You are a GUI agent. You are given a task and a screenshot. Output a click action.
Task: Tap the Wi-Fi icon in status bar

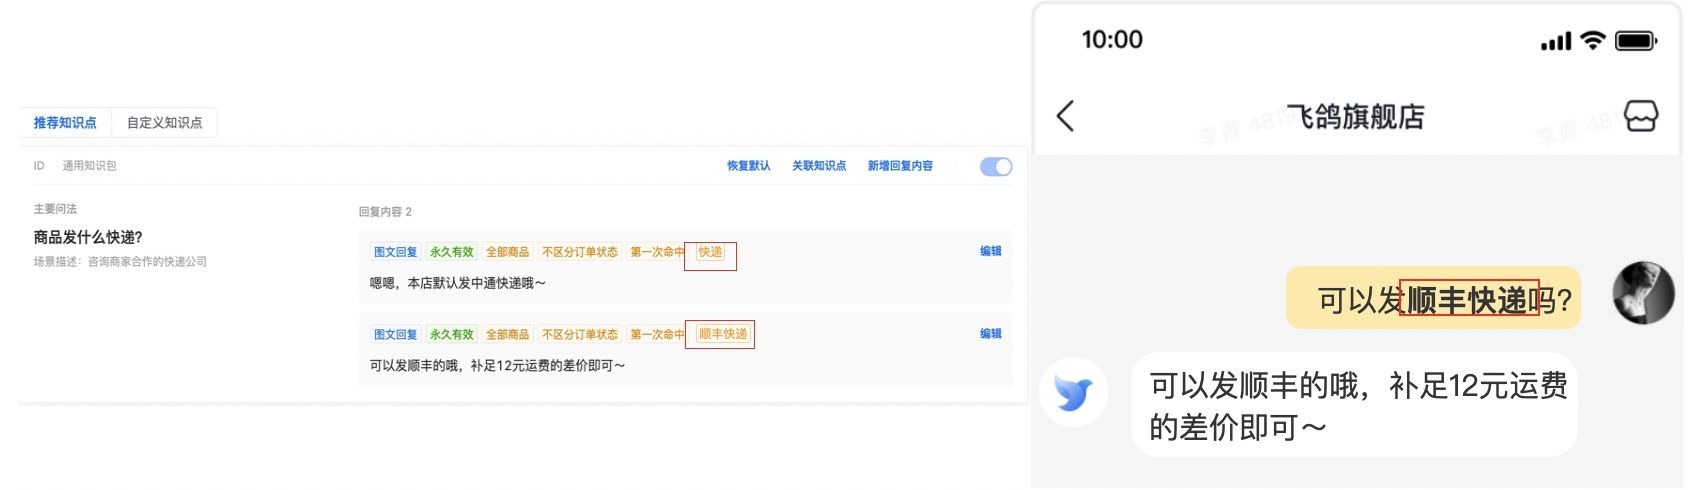click(x=1593, y=40)
